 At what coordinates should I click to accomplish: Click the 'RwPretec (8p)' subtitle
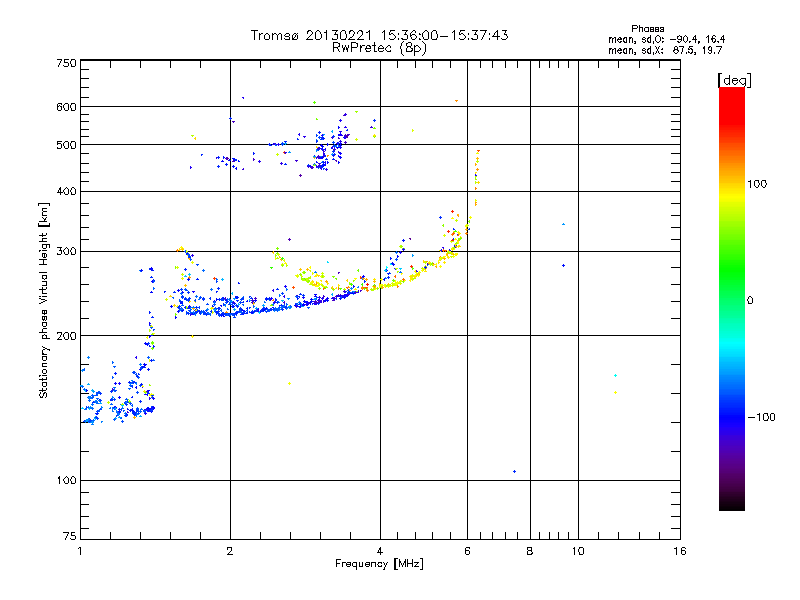tap(379, 48)
